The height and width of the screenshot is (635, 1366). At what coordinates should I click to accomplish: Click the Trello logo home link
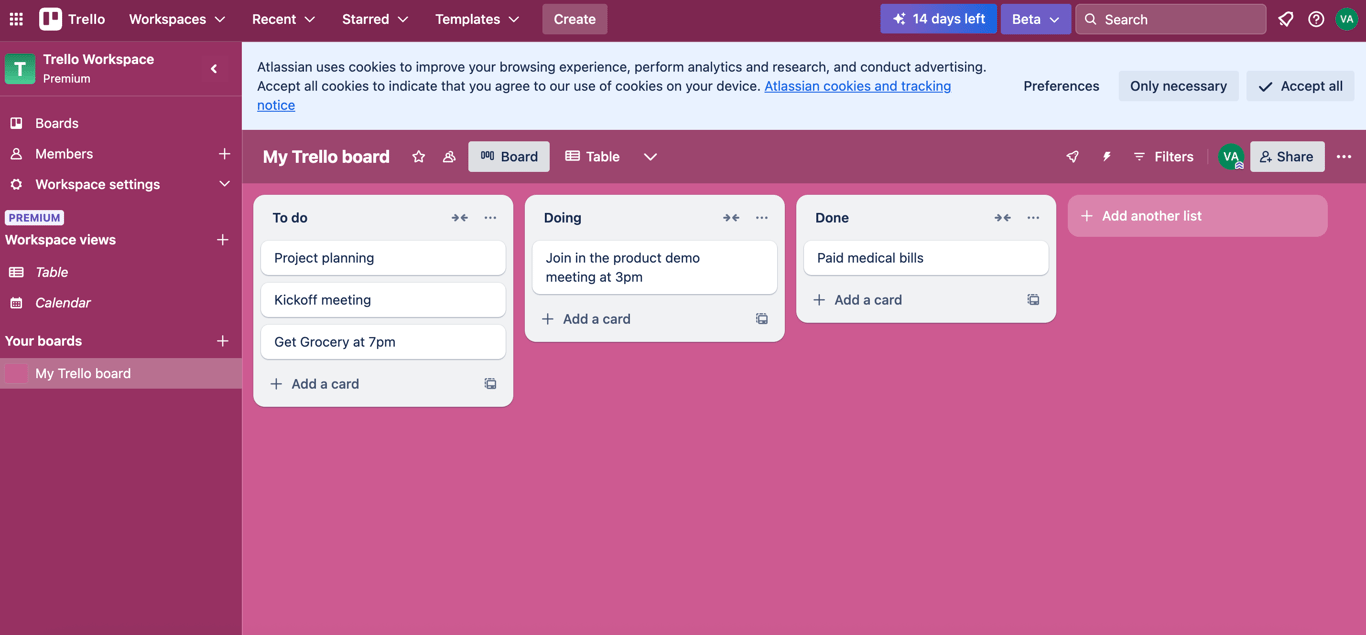pos(72,19)
